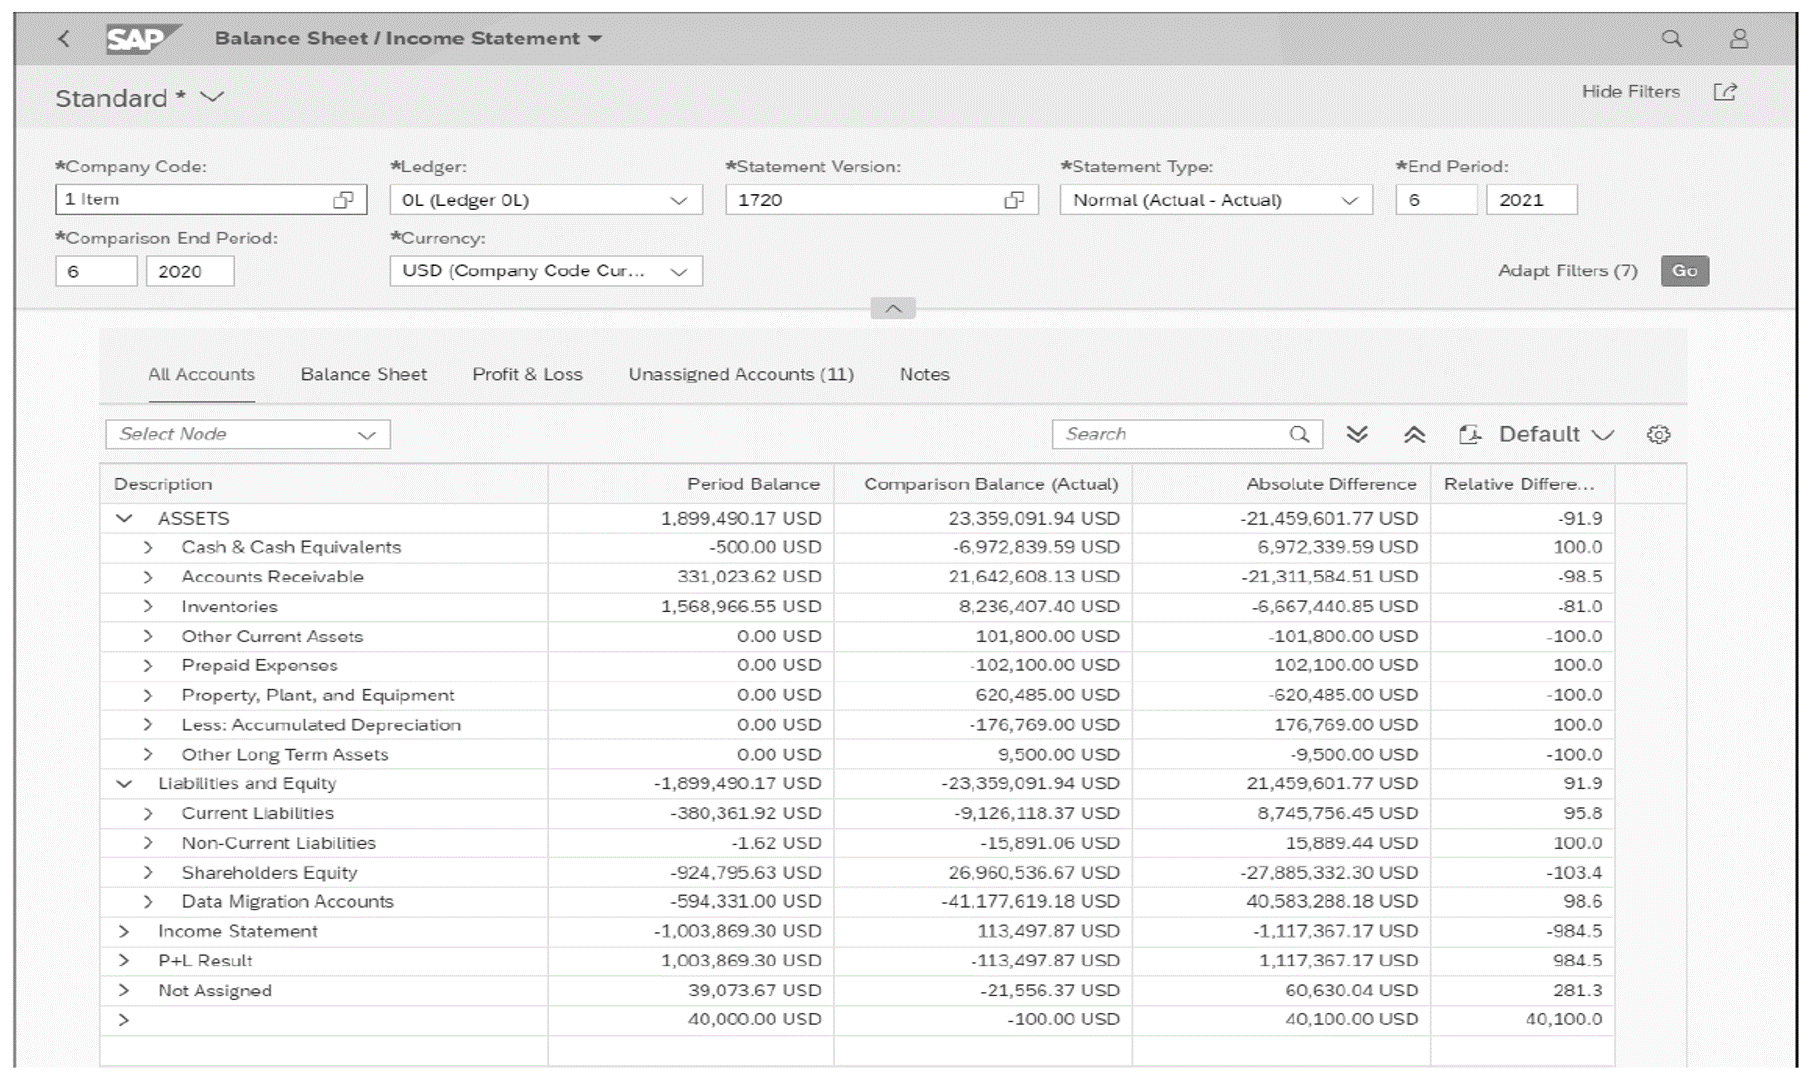Expand the Income Statement row
The width and height of the screenshot is (1812, 1081).
point(124,931)
